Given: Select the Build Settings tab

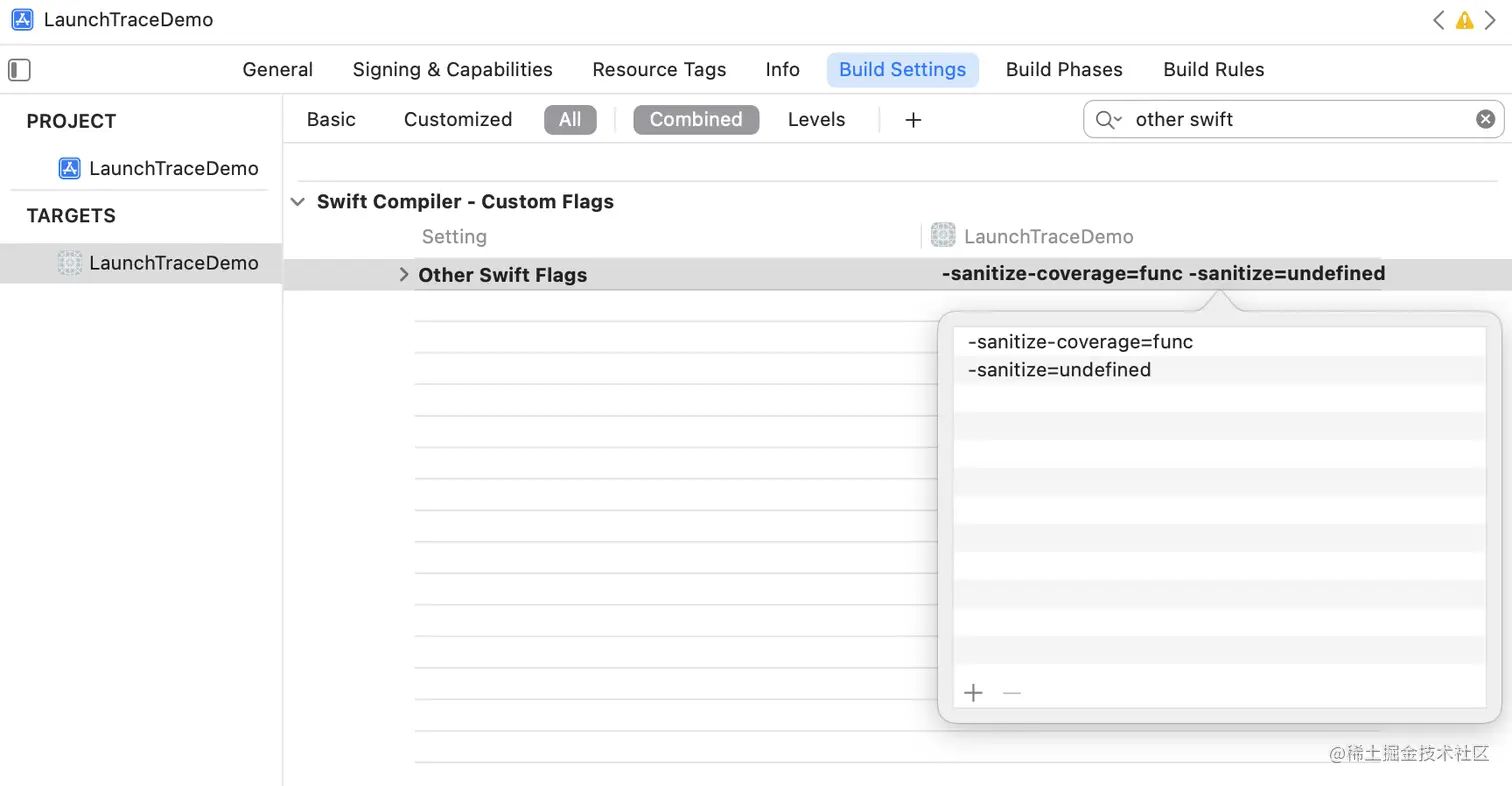Looking at the screenshot, I should pos(903,70).
